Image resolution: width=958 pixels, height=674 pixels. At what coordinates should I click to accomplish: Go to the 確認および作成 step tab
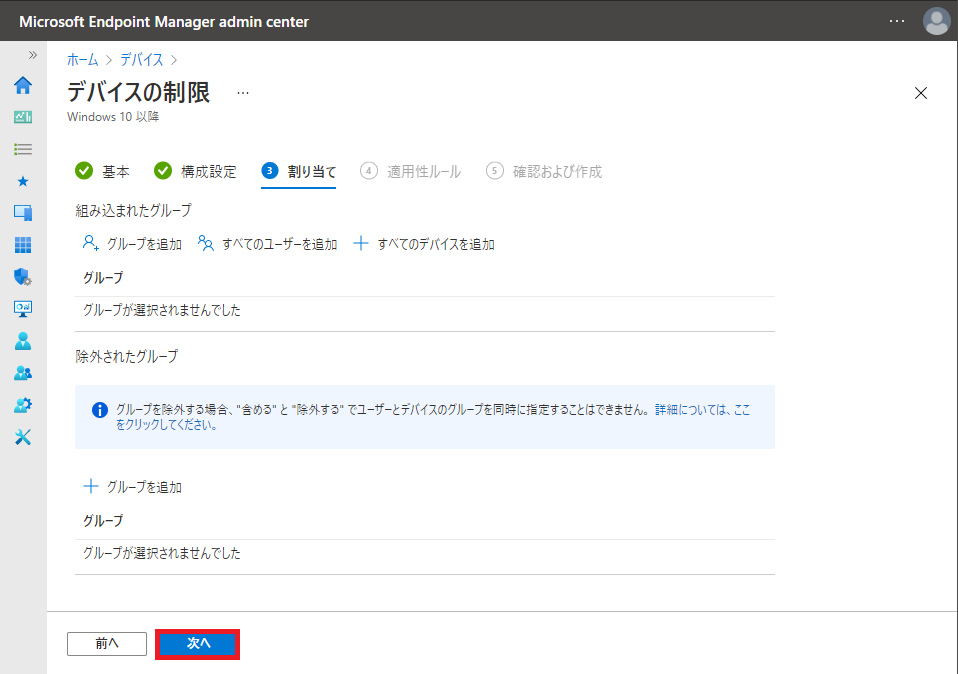pyautogui.click(x=544, y=172)
